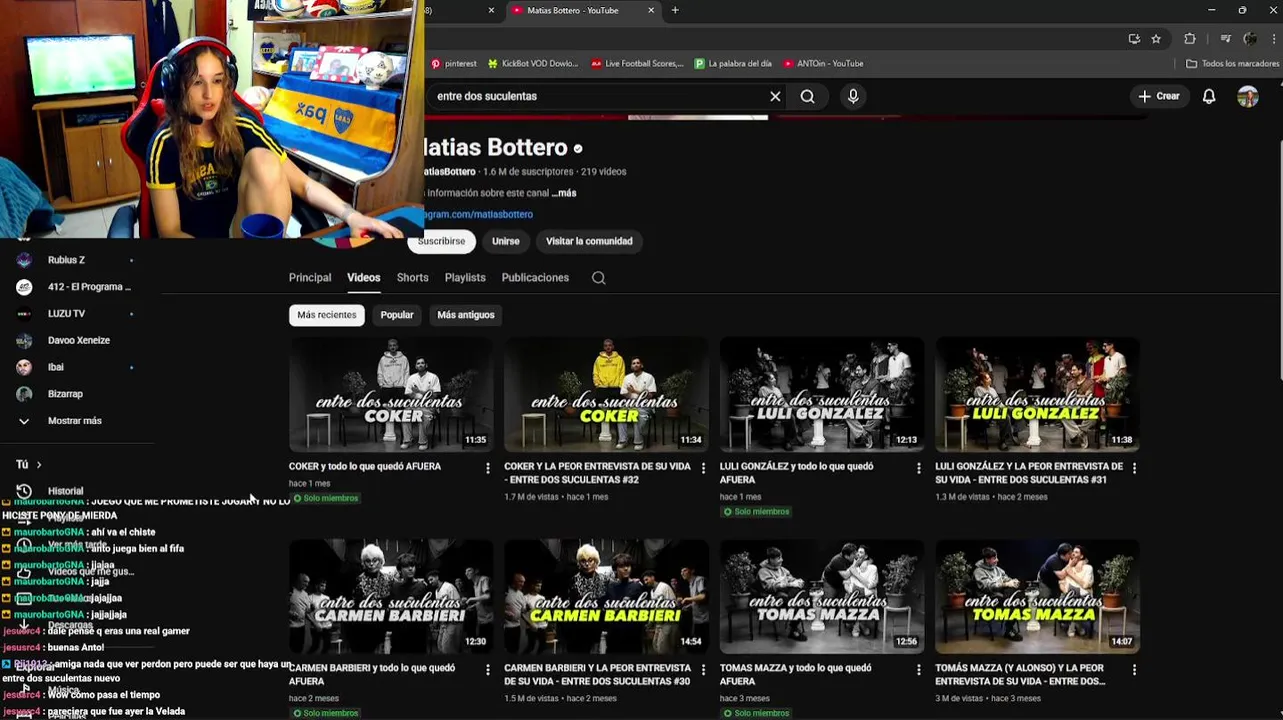The image size is (1283, 720).
Task: Open CARMEN BARBIERI 14:54 video thumbnail
Action: (606, 596)
